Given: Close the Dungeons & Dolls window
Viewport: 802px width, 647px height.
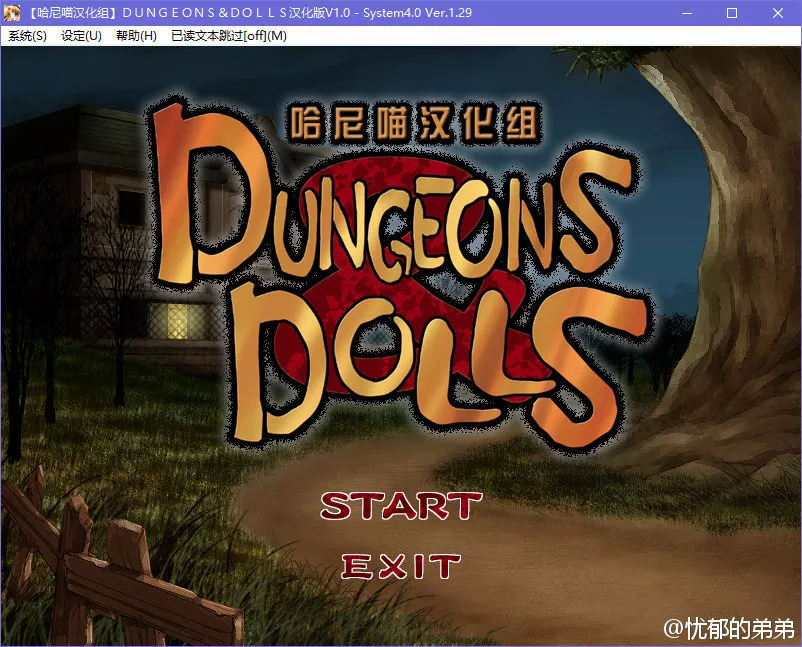Looking at the screenshot, I should (x=777, y=13).
